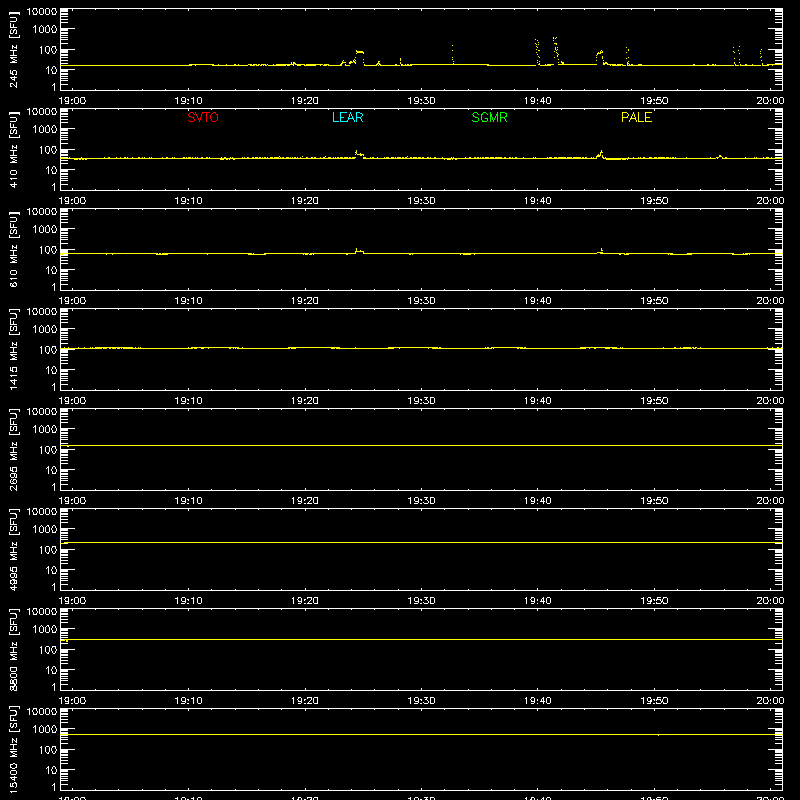Image resolution: width=800 pixels, height=800 pixels.
Task: Click the 10 tick on 1415 MHz y-axis
Action: point(51,370)
